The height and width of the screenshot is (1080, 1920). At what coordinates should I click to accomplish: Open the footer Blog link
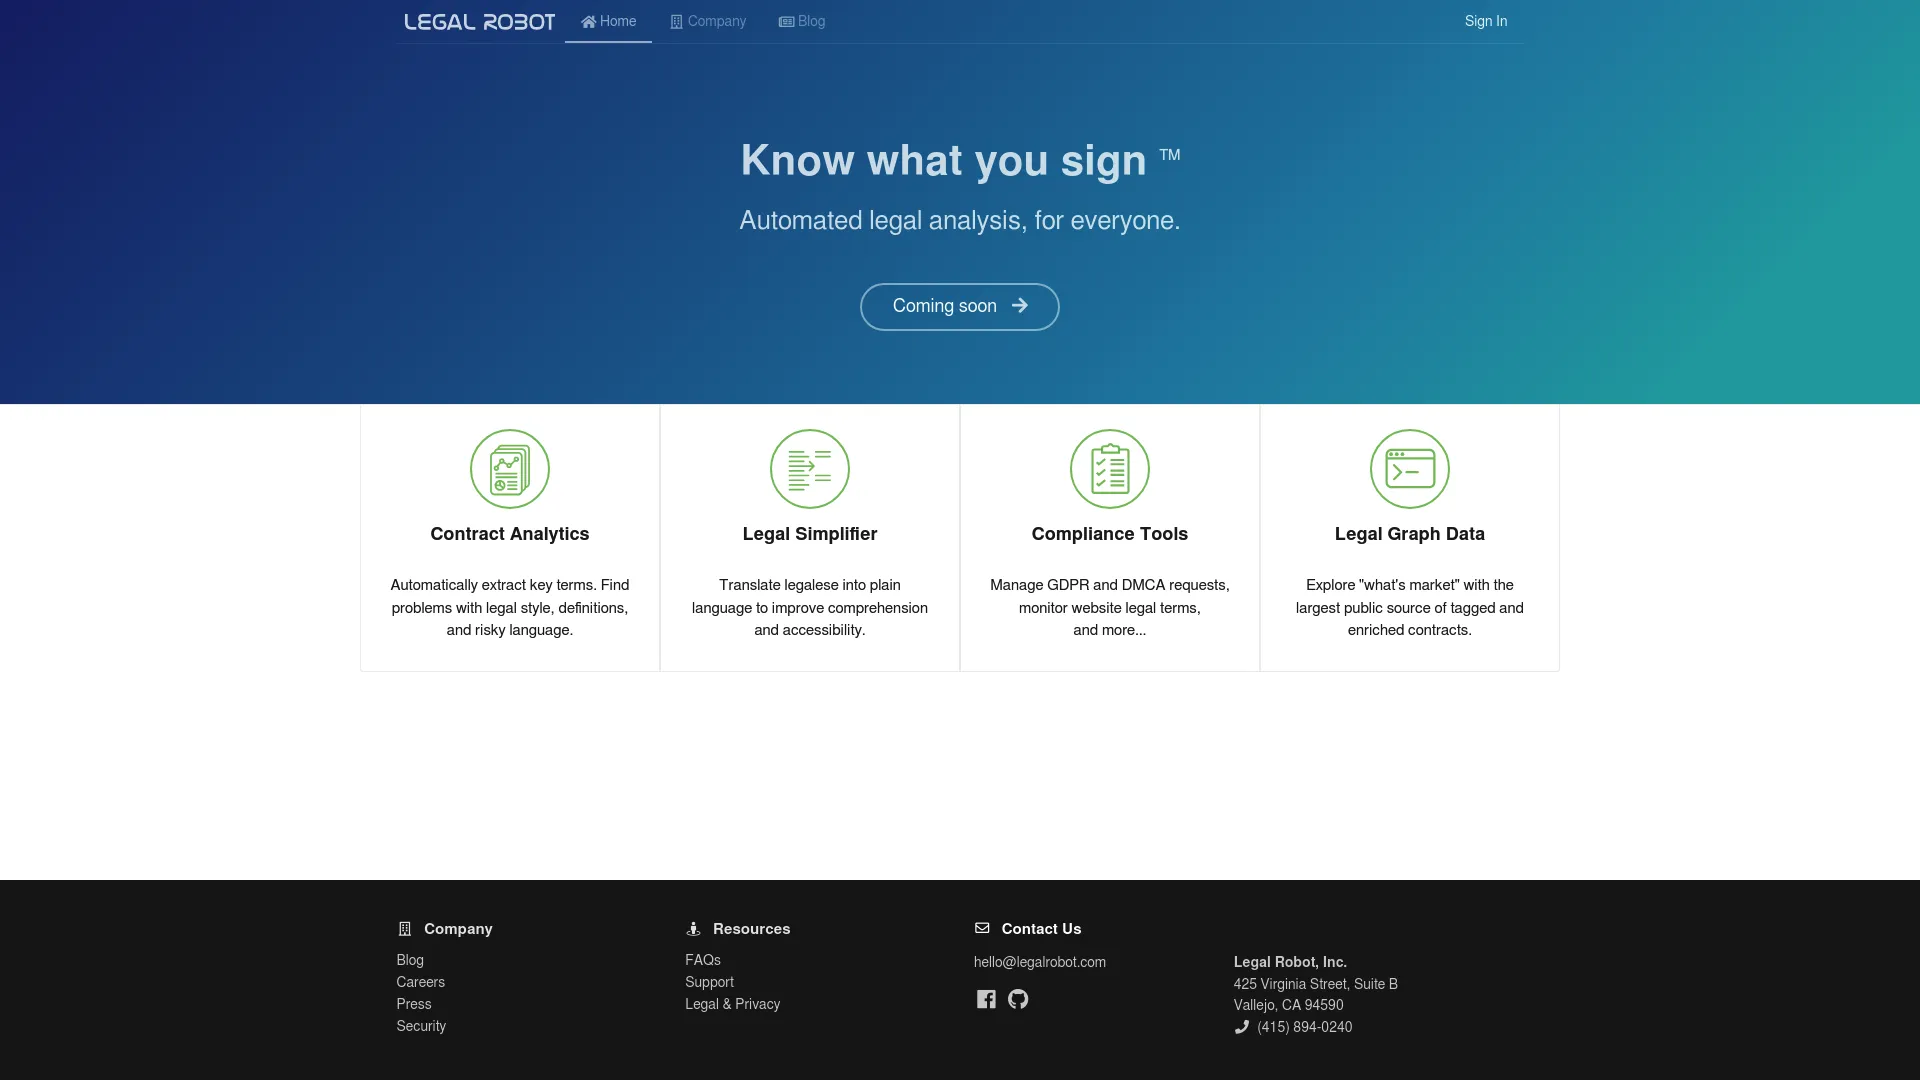[x=410, y=960]
